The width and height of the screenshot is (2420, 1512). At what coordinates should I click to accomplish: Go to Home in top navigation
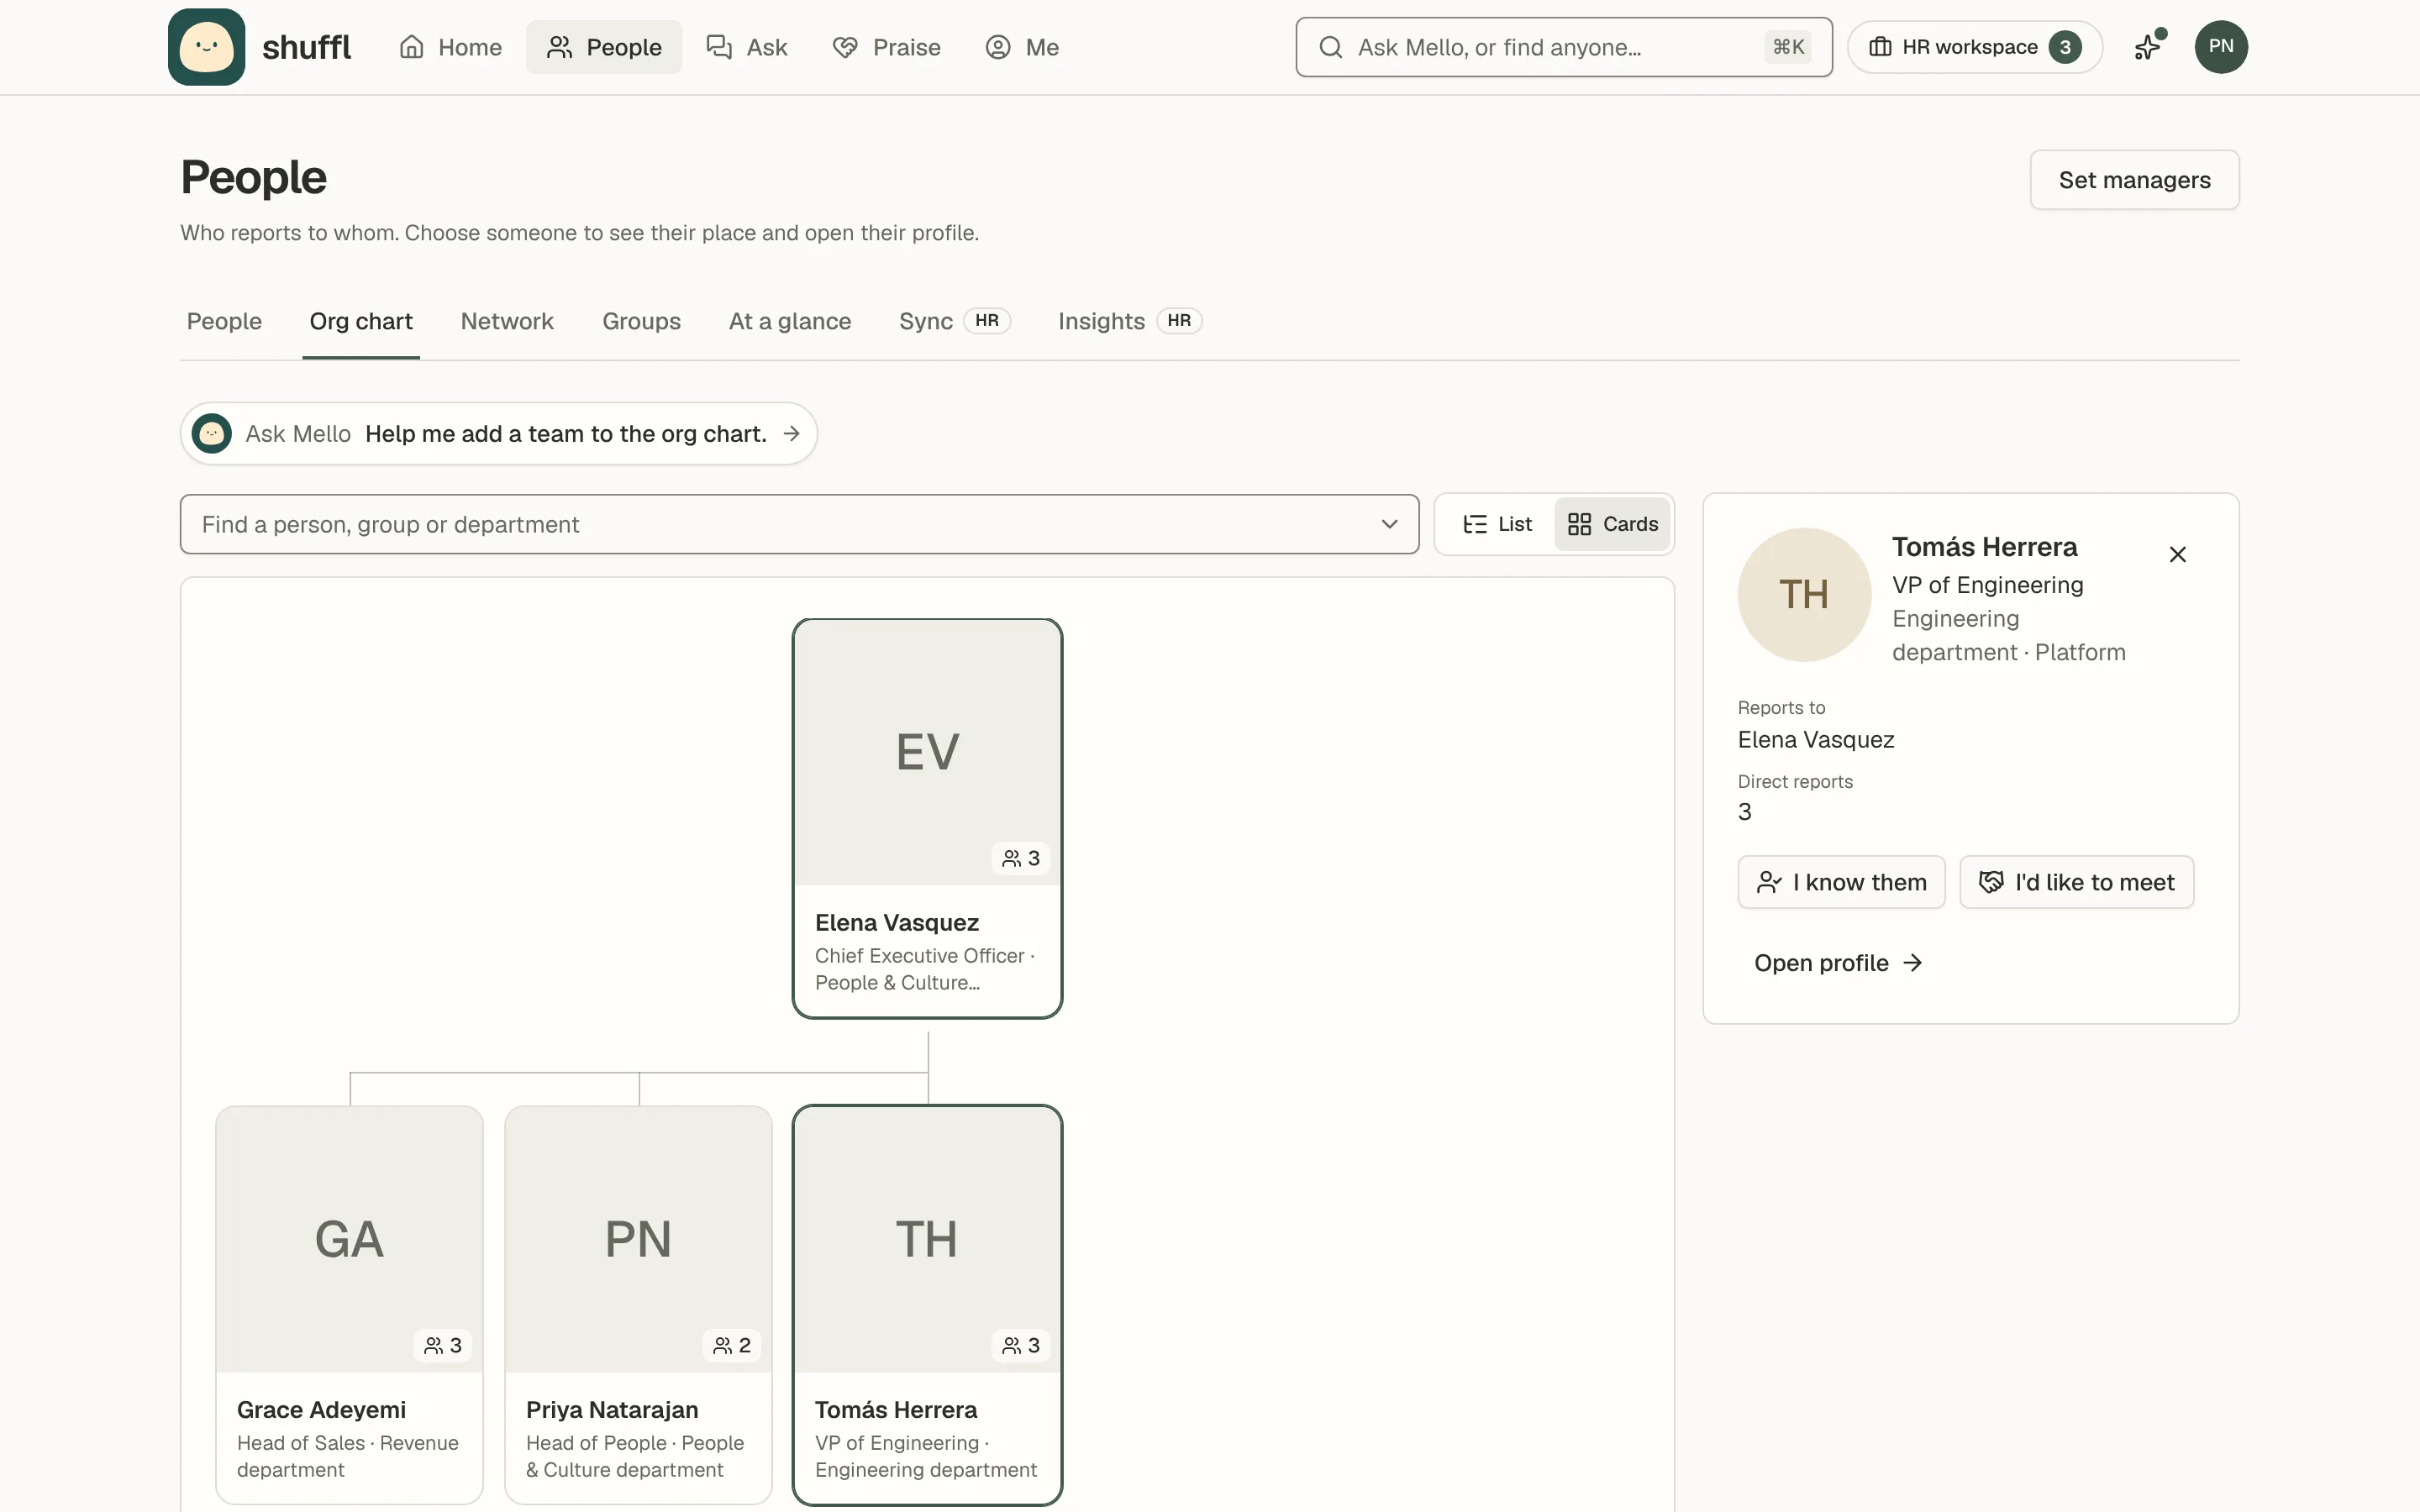pyautogui.click(x=450, y=47)
